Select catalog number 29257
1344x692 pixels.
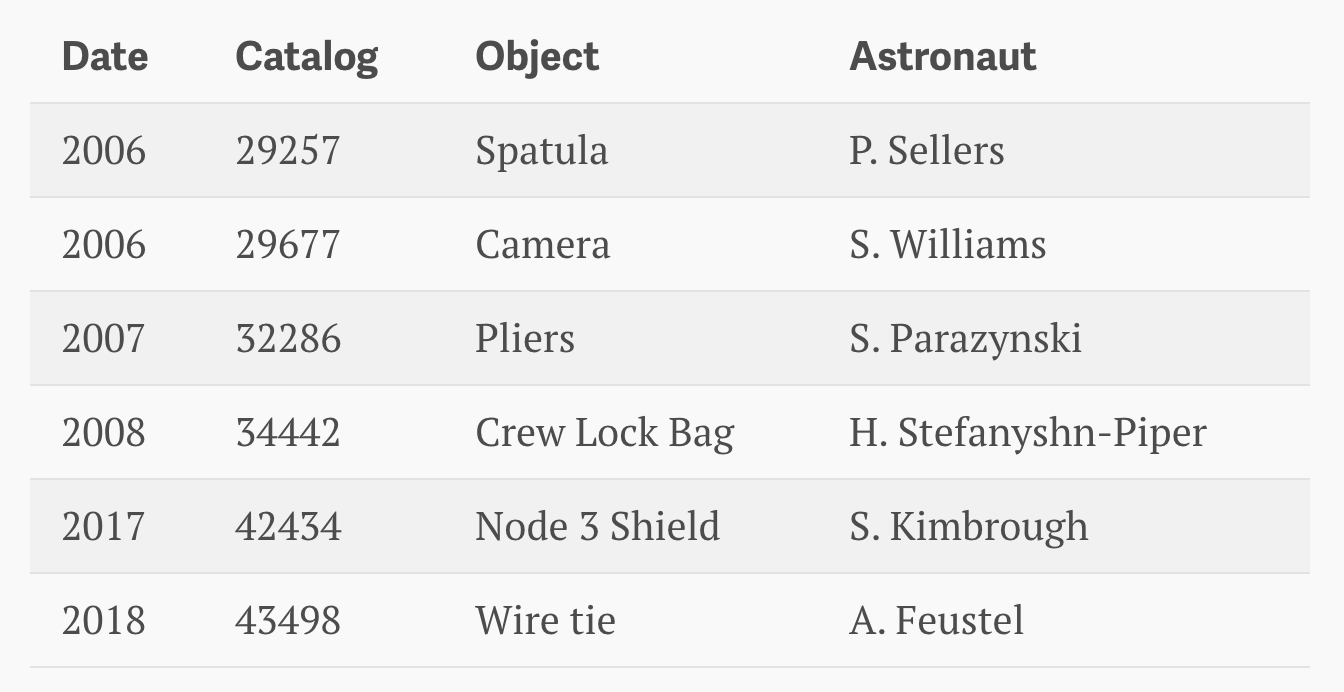click(x=288, y=151)
